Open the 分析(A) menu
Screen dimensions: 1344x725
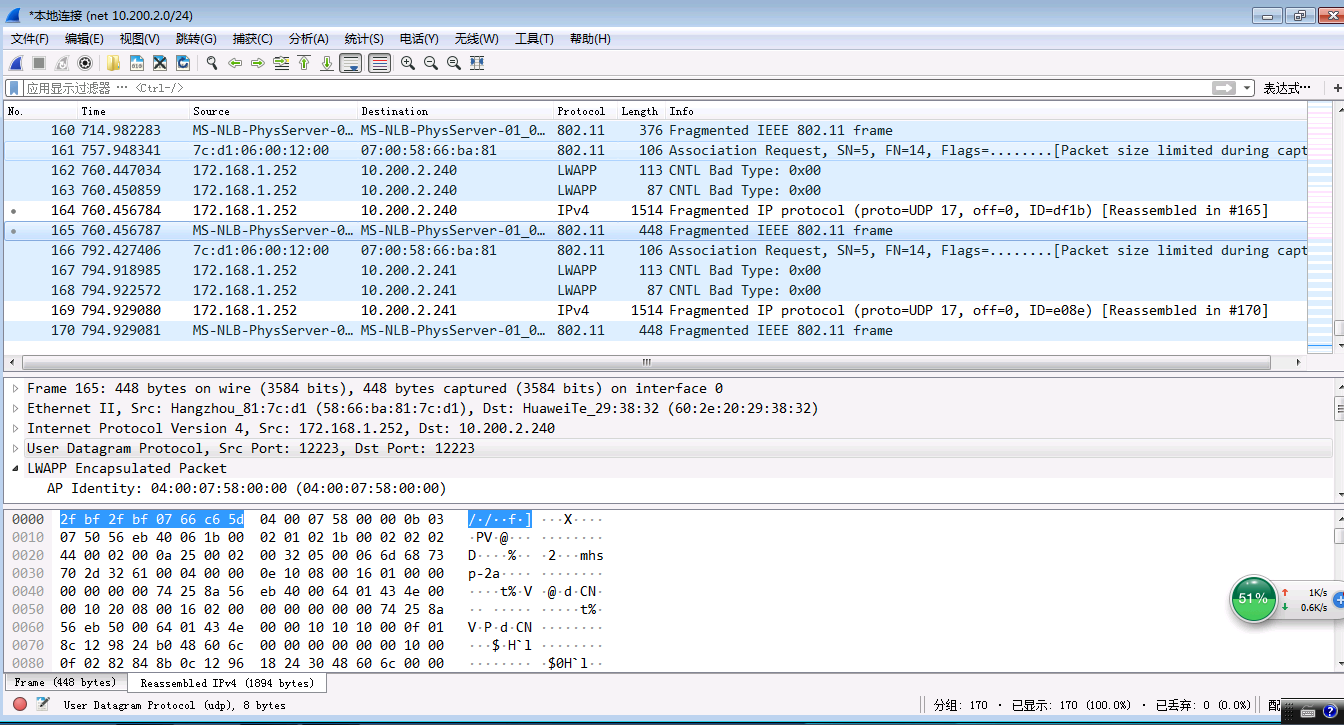tap(308, 39)
